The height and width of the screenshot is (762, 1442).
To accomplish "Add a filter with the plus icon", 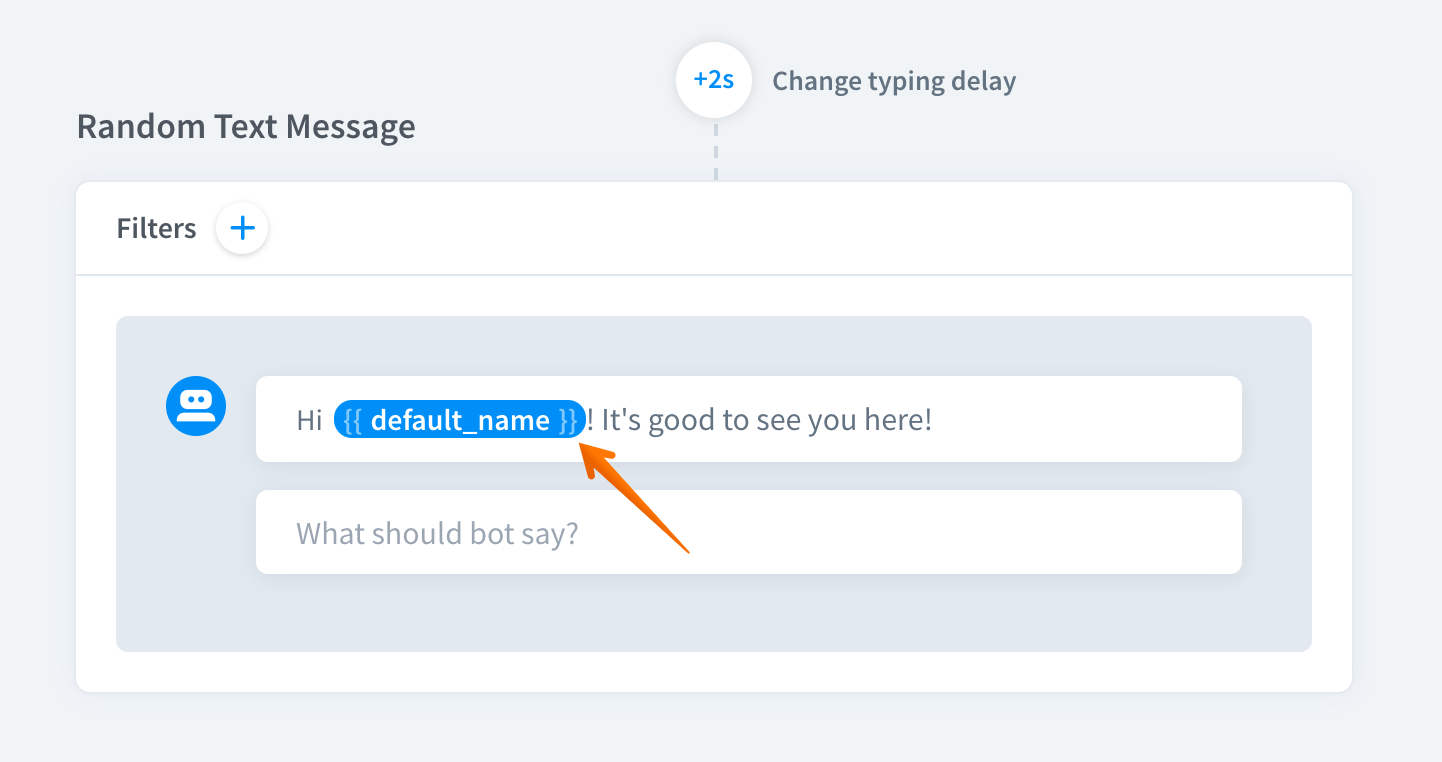I will pyautogui.click(x=242, y=229).
